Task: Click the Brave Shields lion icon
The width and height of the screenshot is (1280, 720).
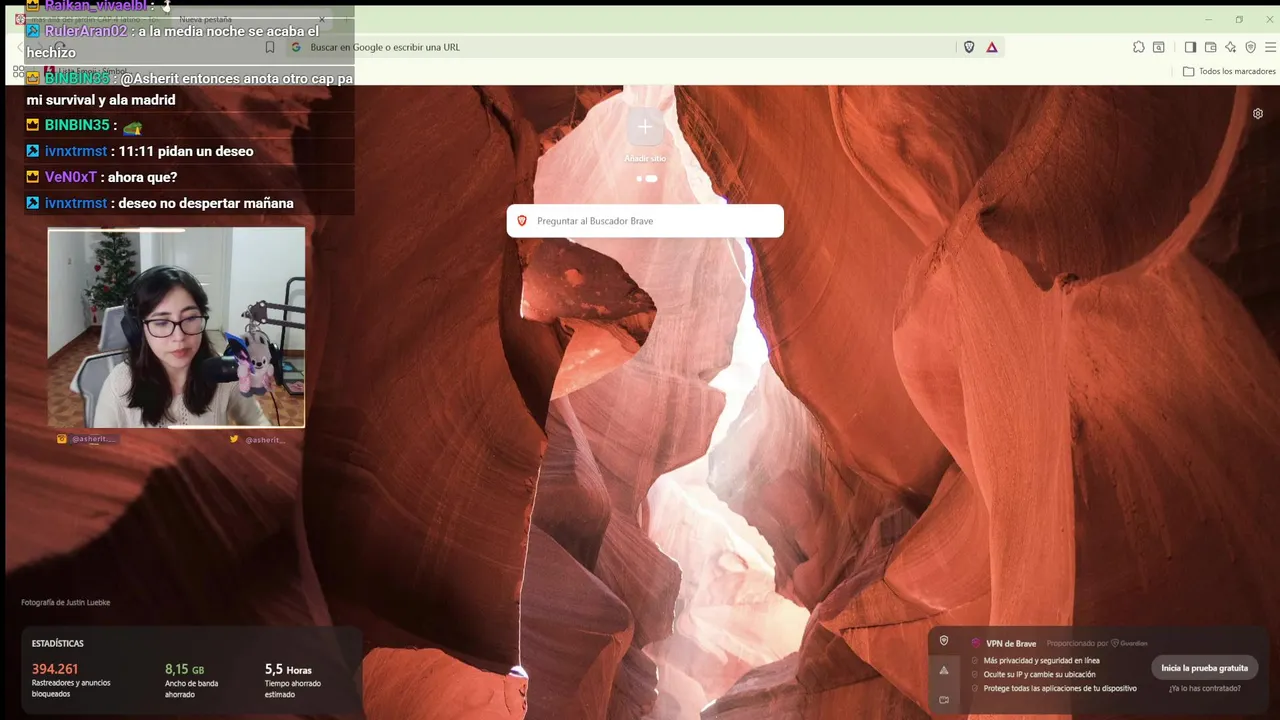Action: [969, 47]
